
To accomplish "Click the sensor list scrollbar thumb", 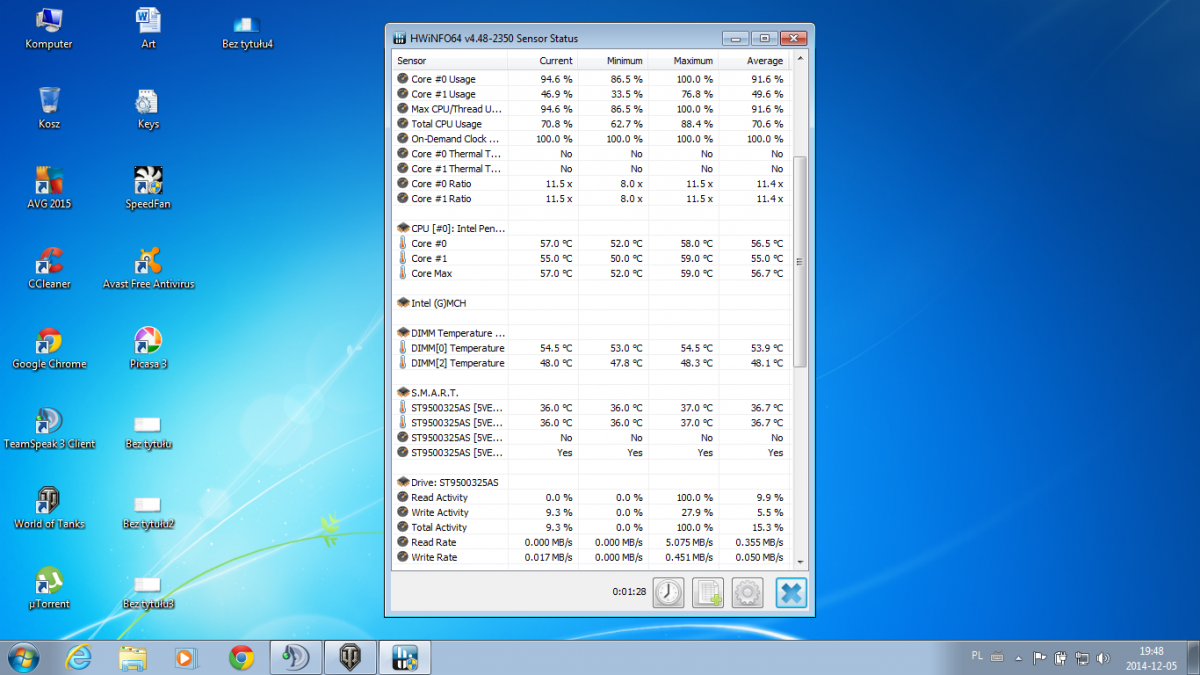I will [799, 262].
